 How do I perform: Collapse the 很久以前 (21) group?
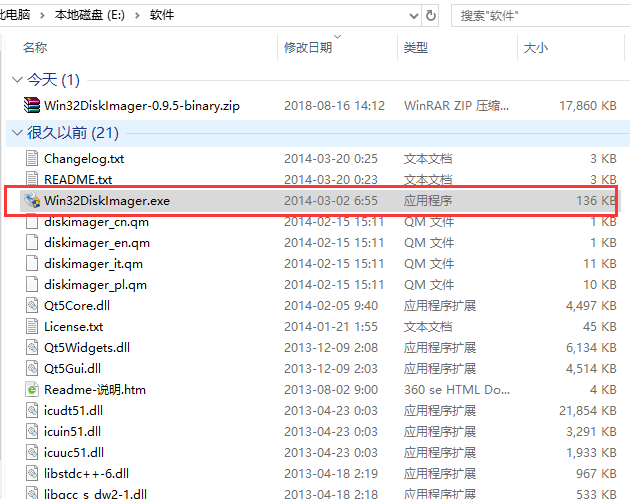pos(15,132)
